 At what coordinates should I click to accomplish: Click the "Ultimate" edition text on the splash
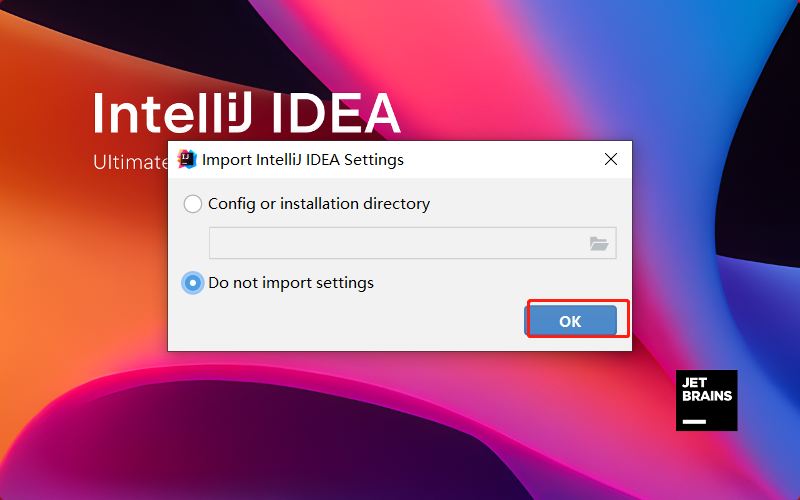click(130, 162)
